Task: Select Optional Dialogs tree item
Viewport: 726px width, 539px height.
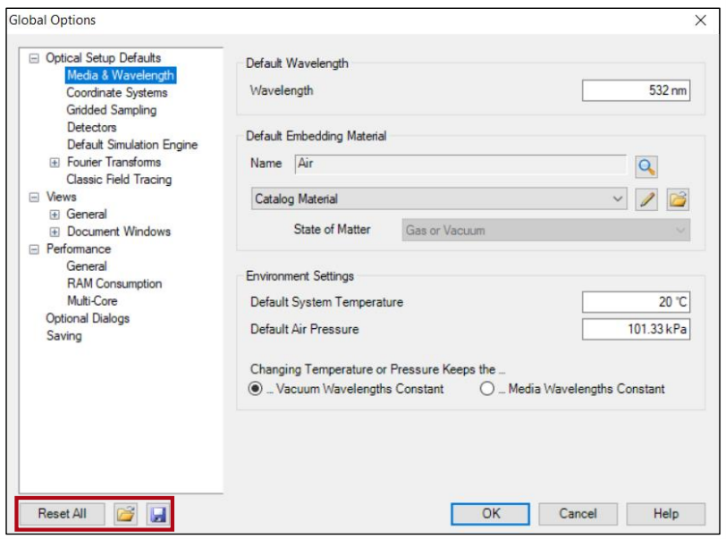Action: (88, 319)
